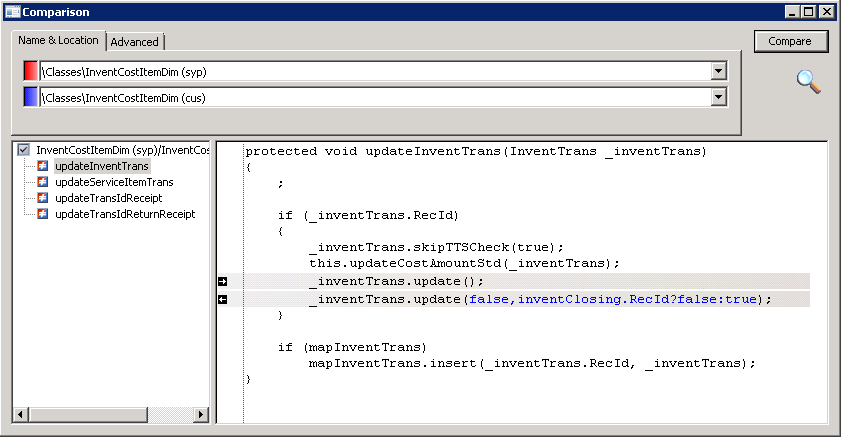
Task: Click the right-arrow insert icon beside _inventTrans.update()
Action: click(x=223, y=282)
